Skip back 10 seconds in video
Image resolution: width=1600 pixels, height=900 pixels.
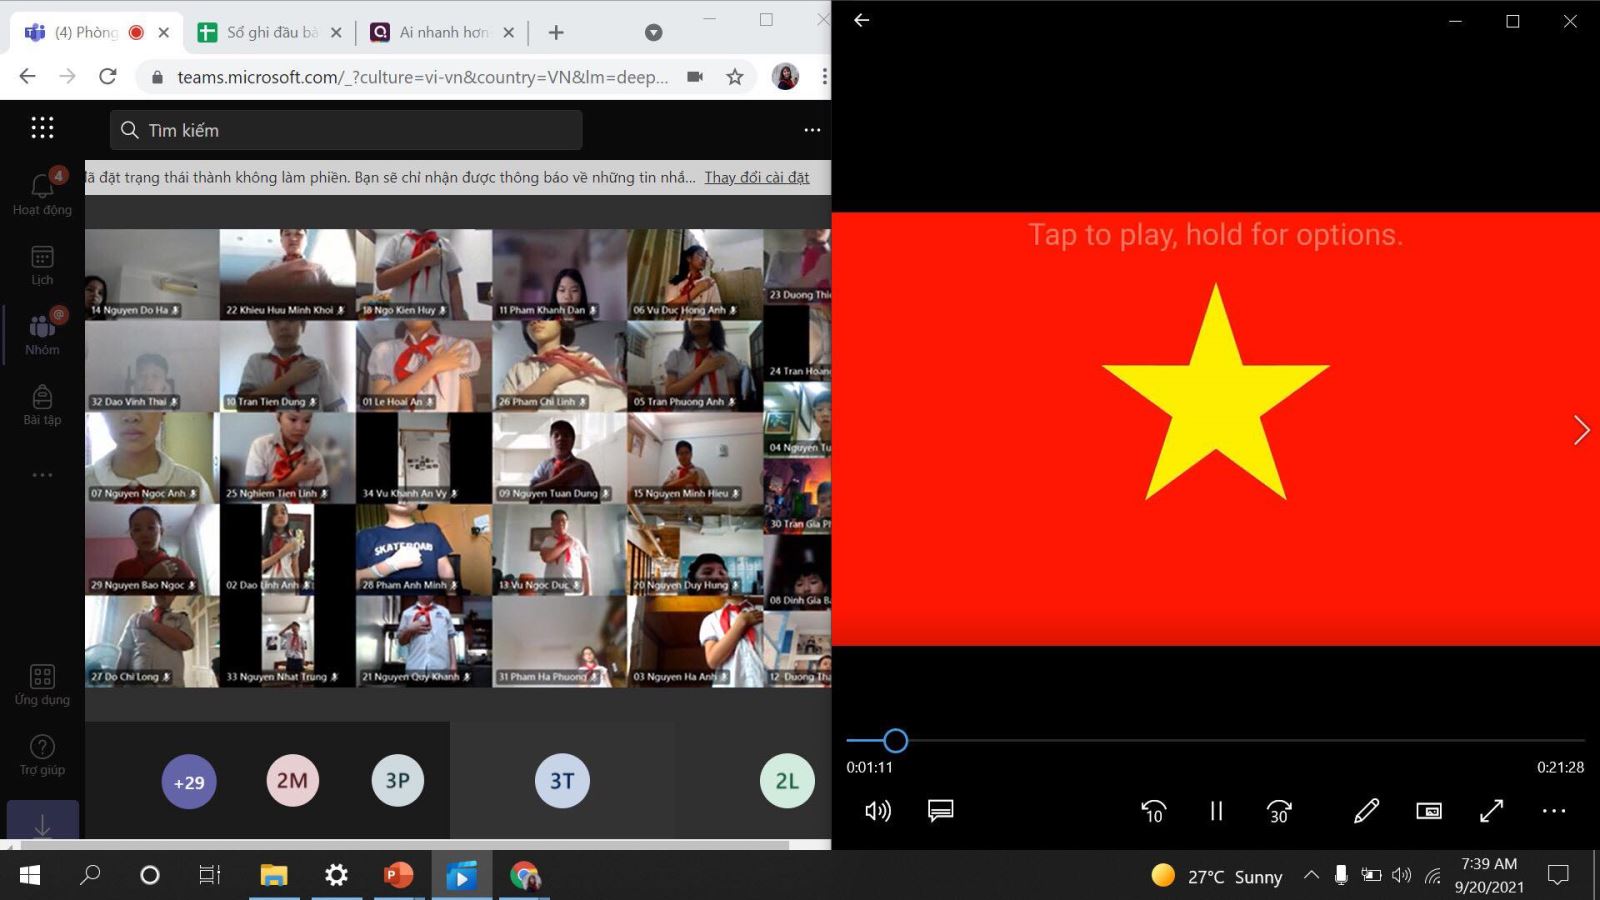pos(1153,811)
